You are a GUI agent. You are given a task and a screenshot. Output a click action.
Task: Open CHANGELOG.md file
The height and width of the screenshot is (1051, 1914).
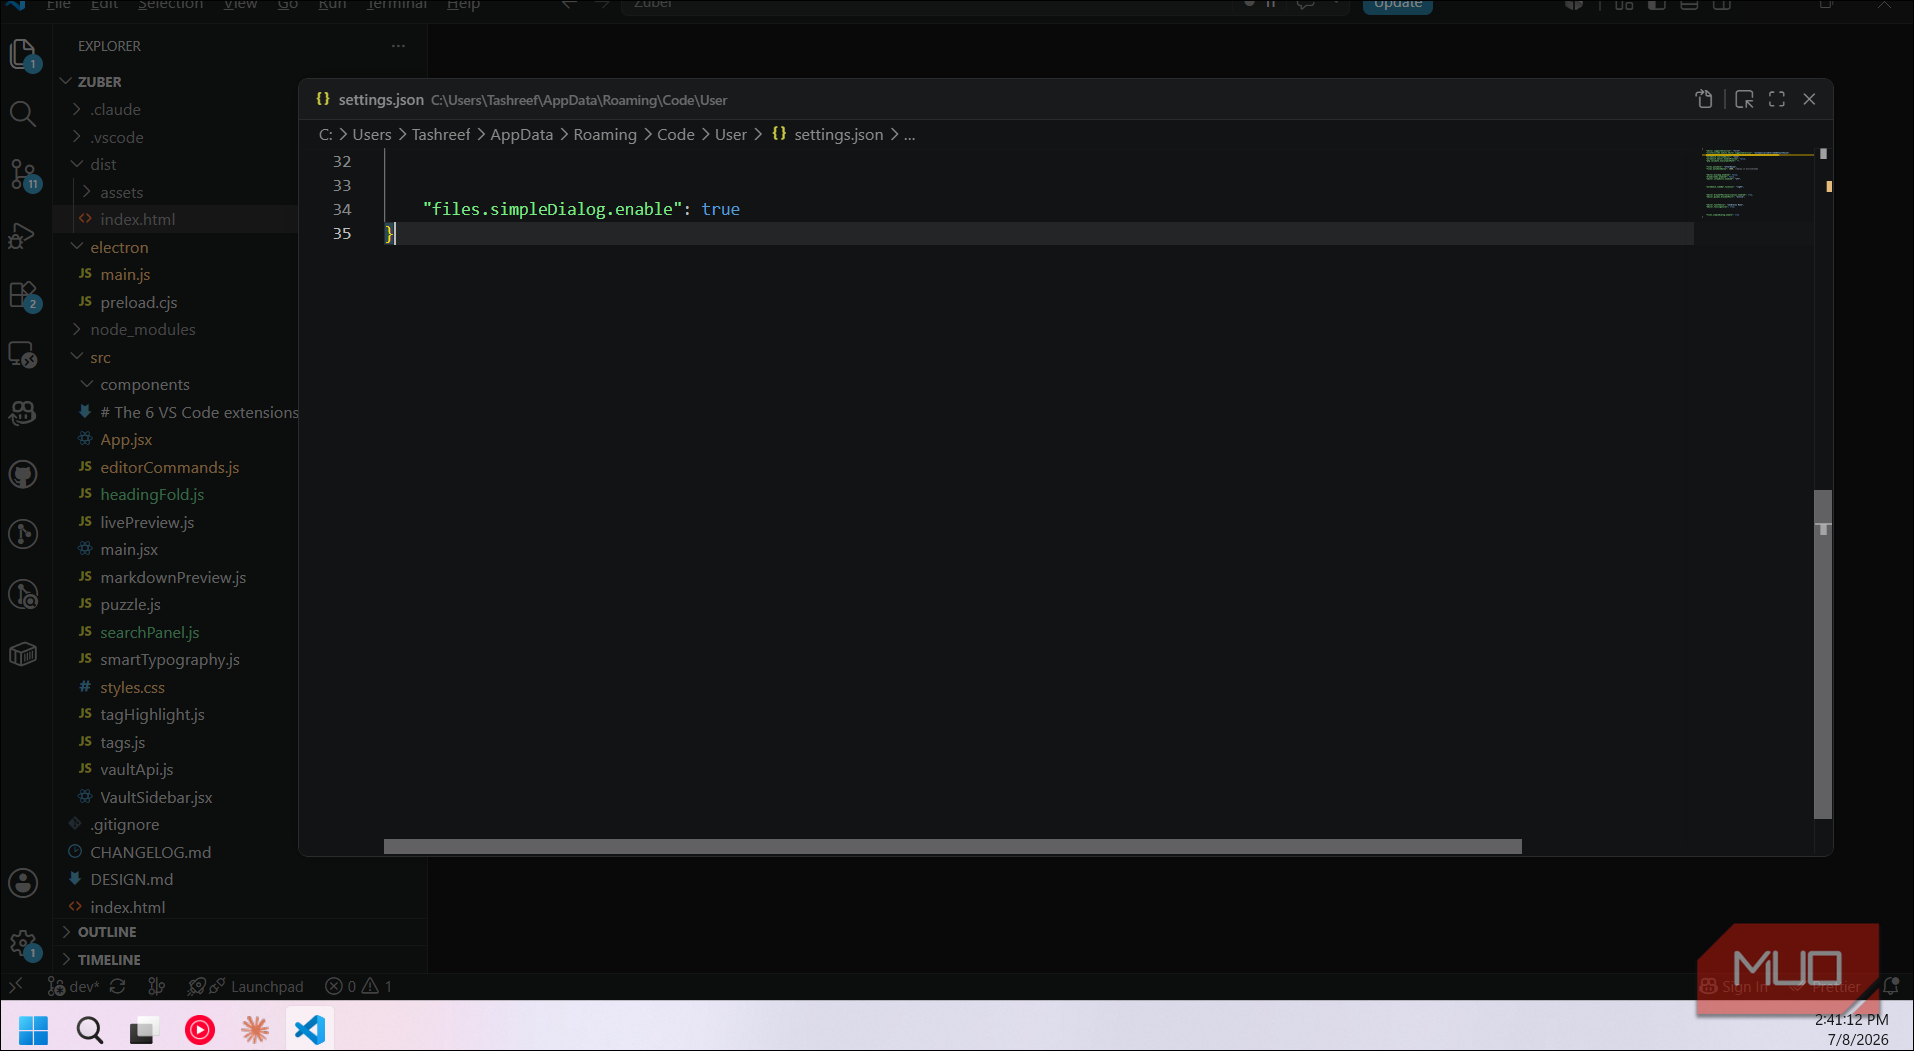(x=150, y=852)
